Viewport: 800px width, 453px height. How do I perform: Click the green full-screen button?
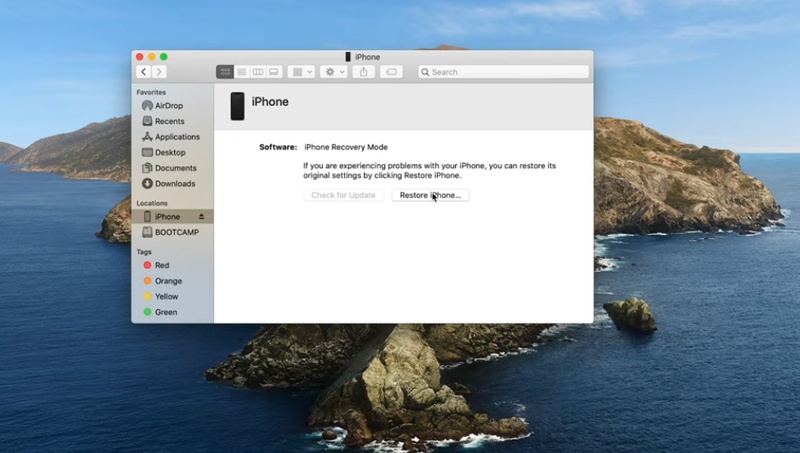(164, 57)
